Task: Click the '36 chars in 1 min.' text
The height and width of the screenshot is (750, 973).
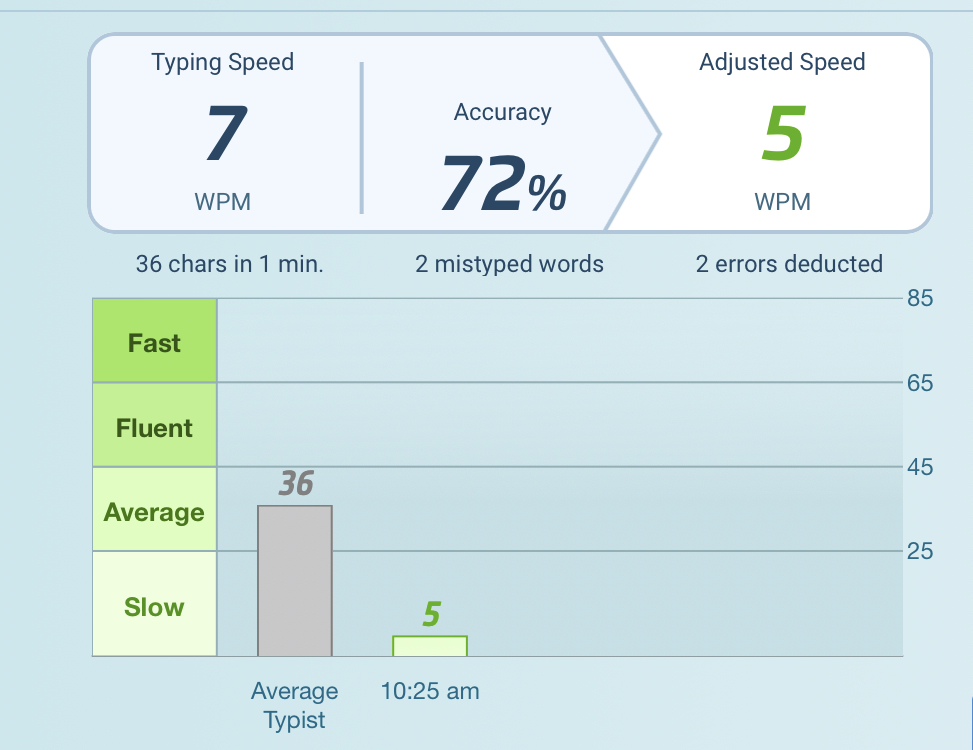Action: [x=230, y=265]
